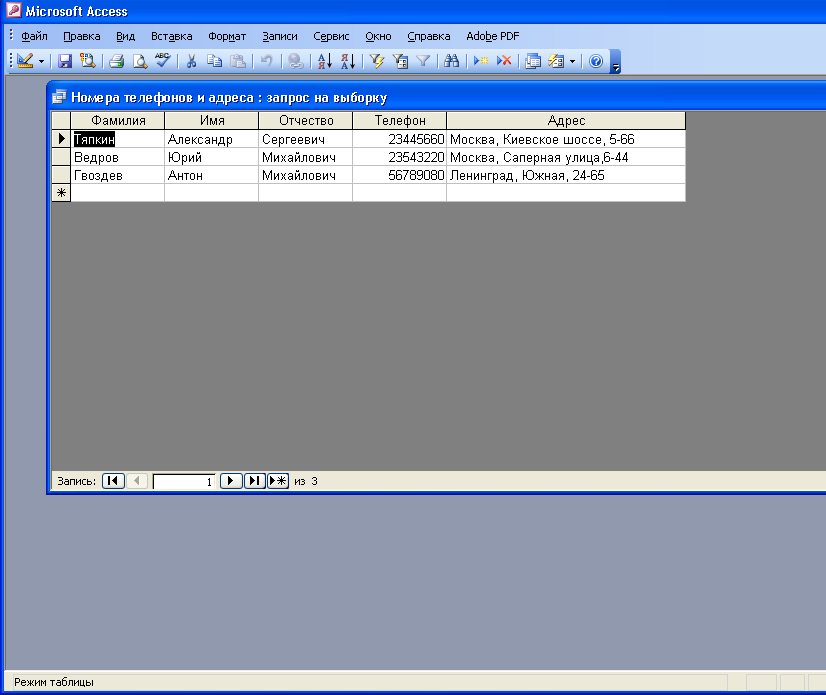
Task: Click the New Object icon
Action: (x=556, y=61)
